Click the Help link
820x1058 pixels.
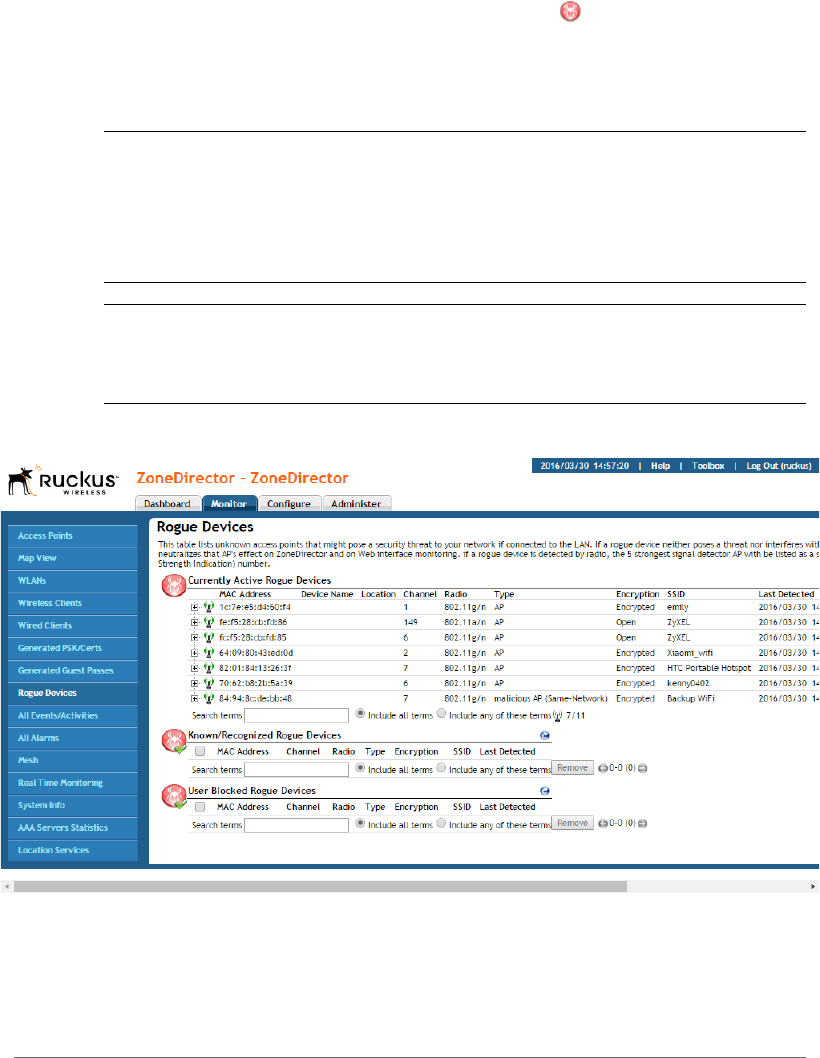click(x=660, y=466)
